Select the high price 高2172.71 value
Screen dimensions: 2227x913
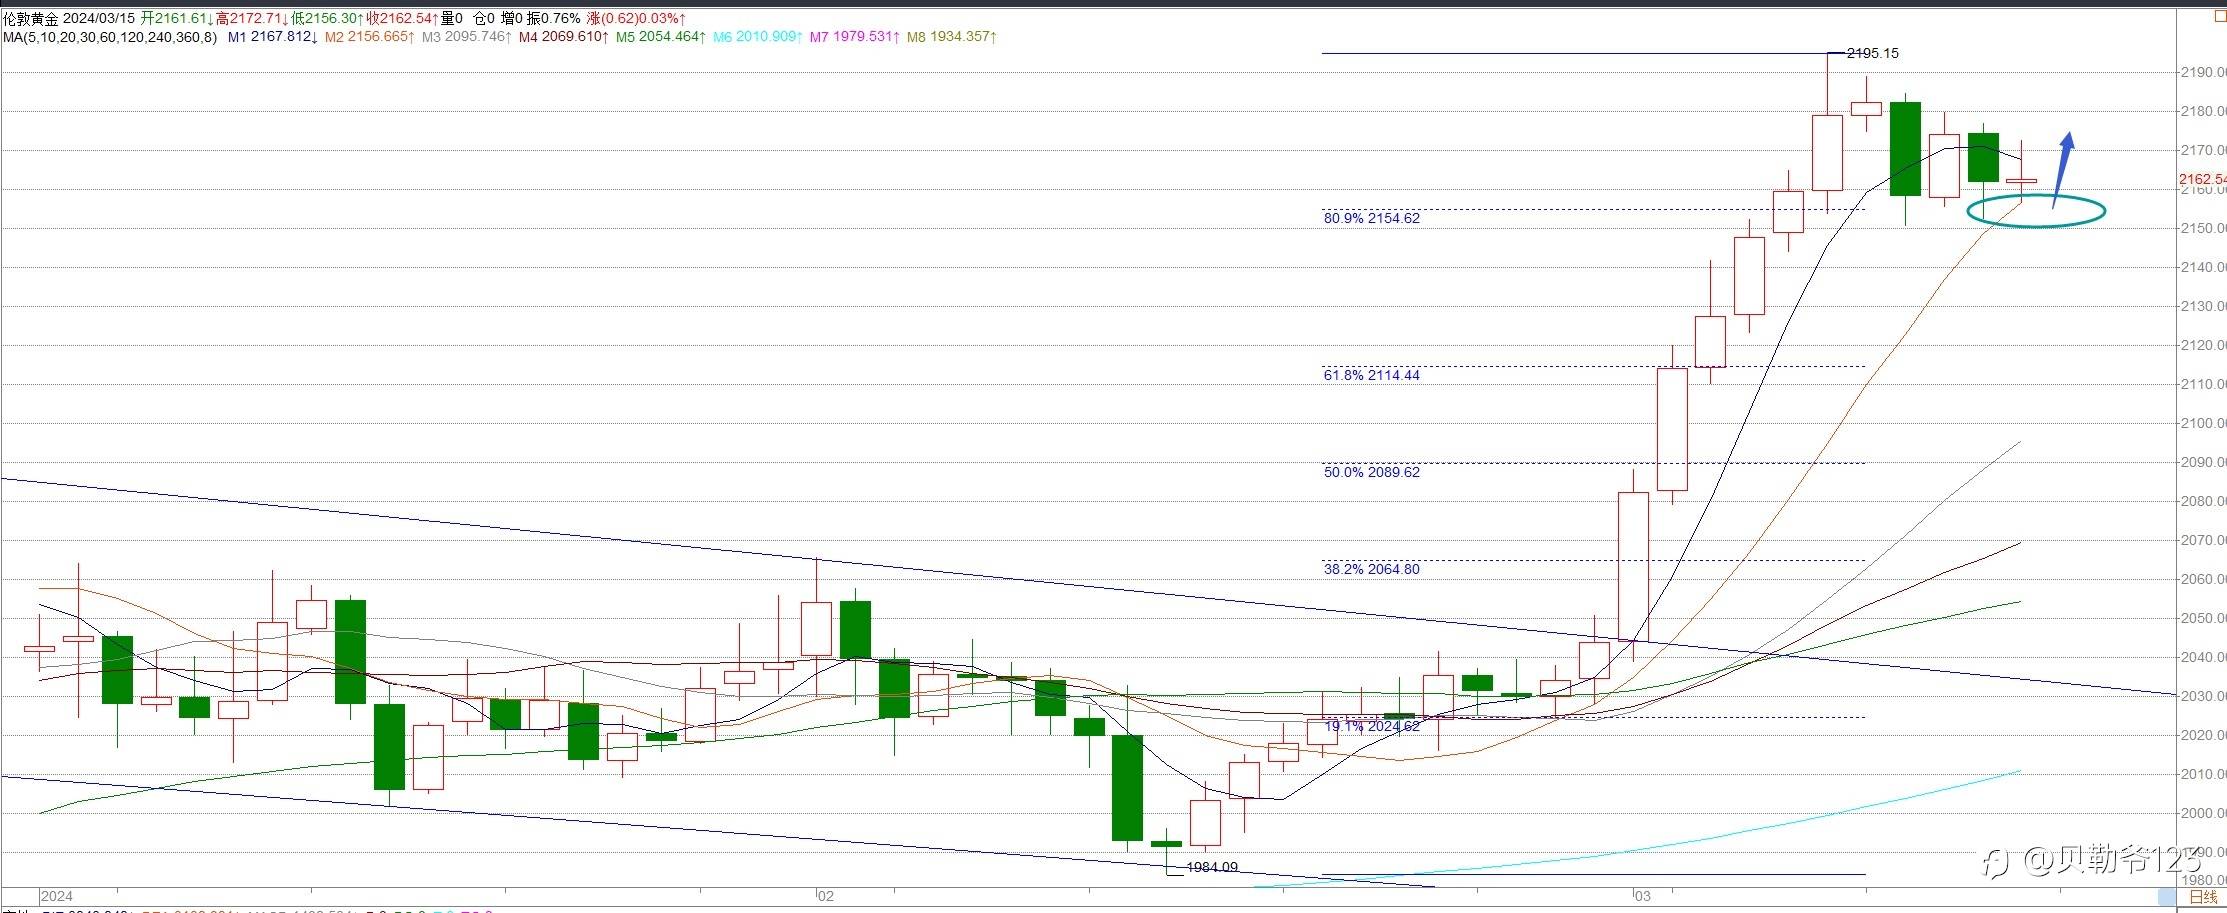[252, 19]
